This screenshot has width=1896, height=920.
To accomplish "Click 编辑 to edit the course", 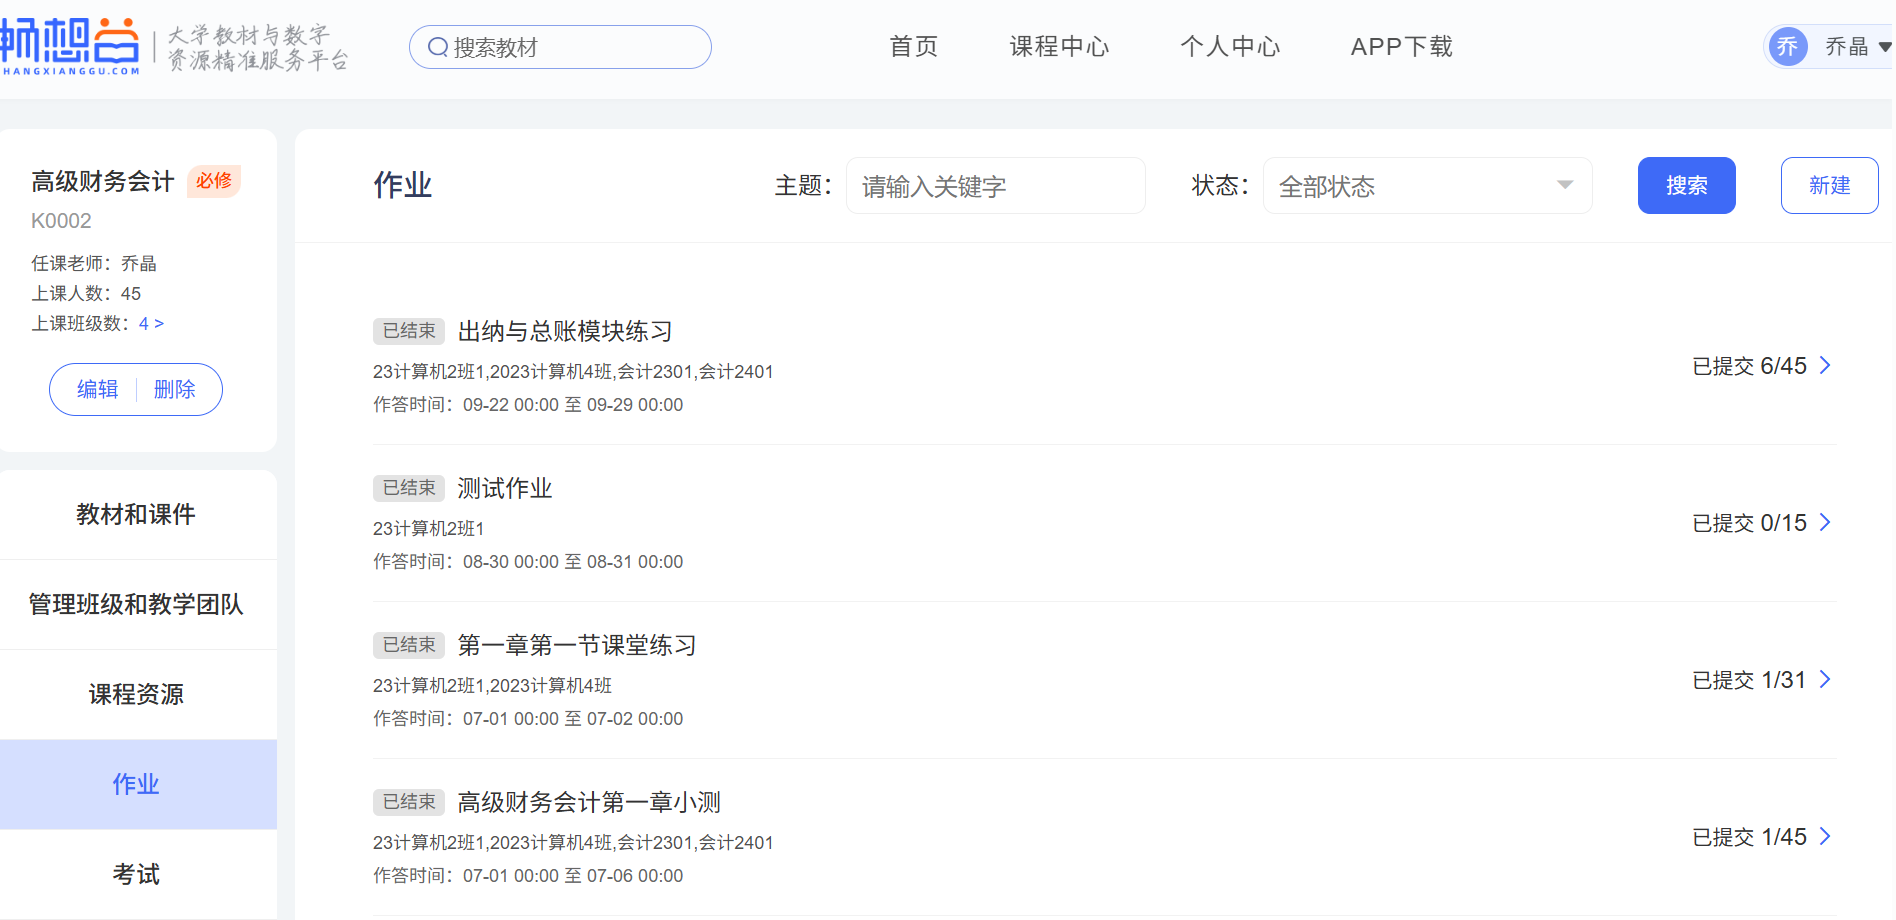I will (97, 390).
